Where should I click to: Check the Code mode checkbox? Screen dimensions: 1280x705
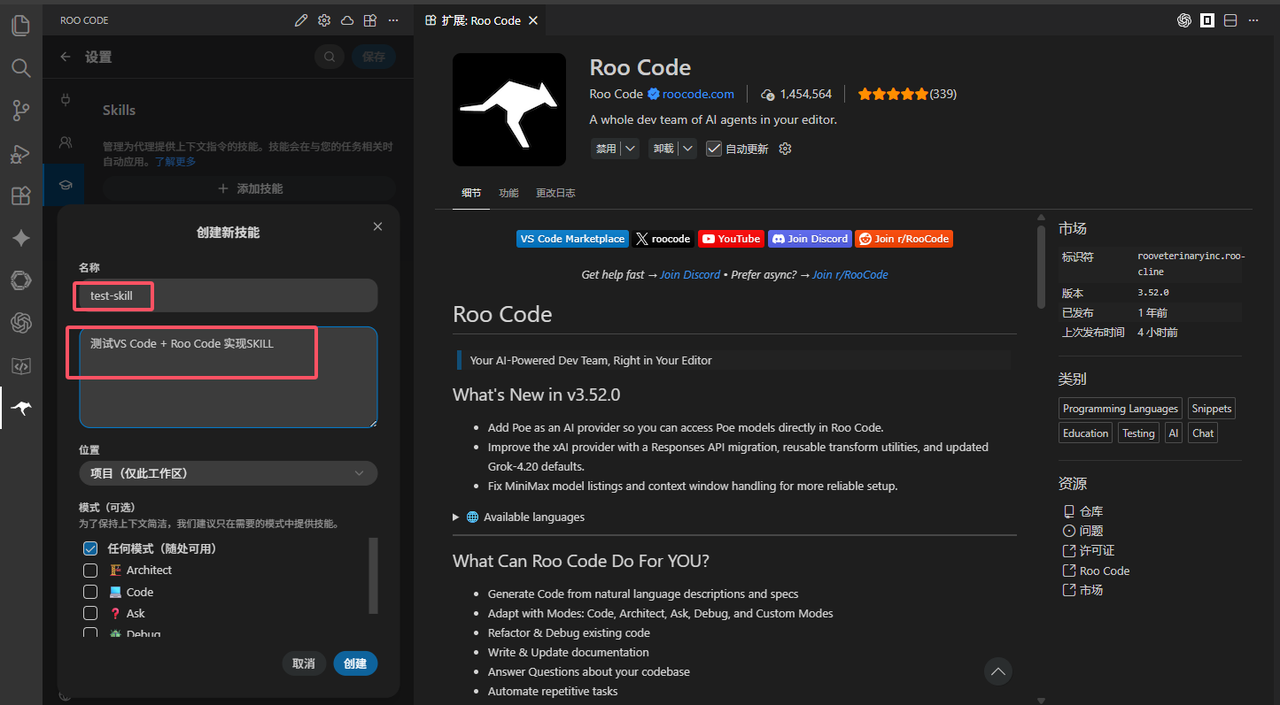(x=90, y=592)
